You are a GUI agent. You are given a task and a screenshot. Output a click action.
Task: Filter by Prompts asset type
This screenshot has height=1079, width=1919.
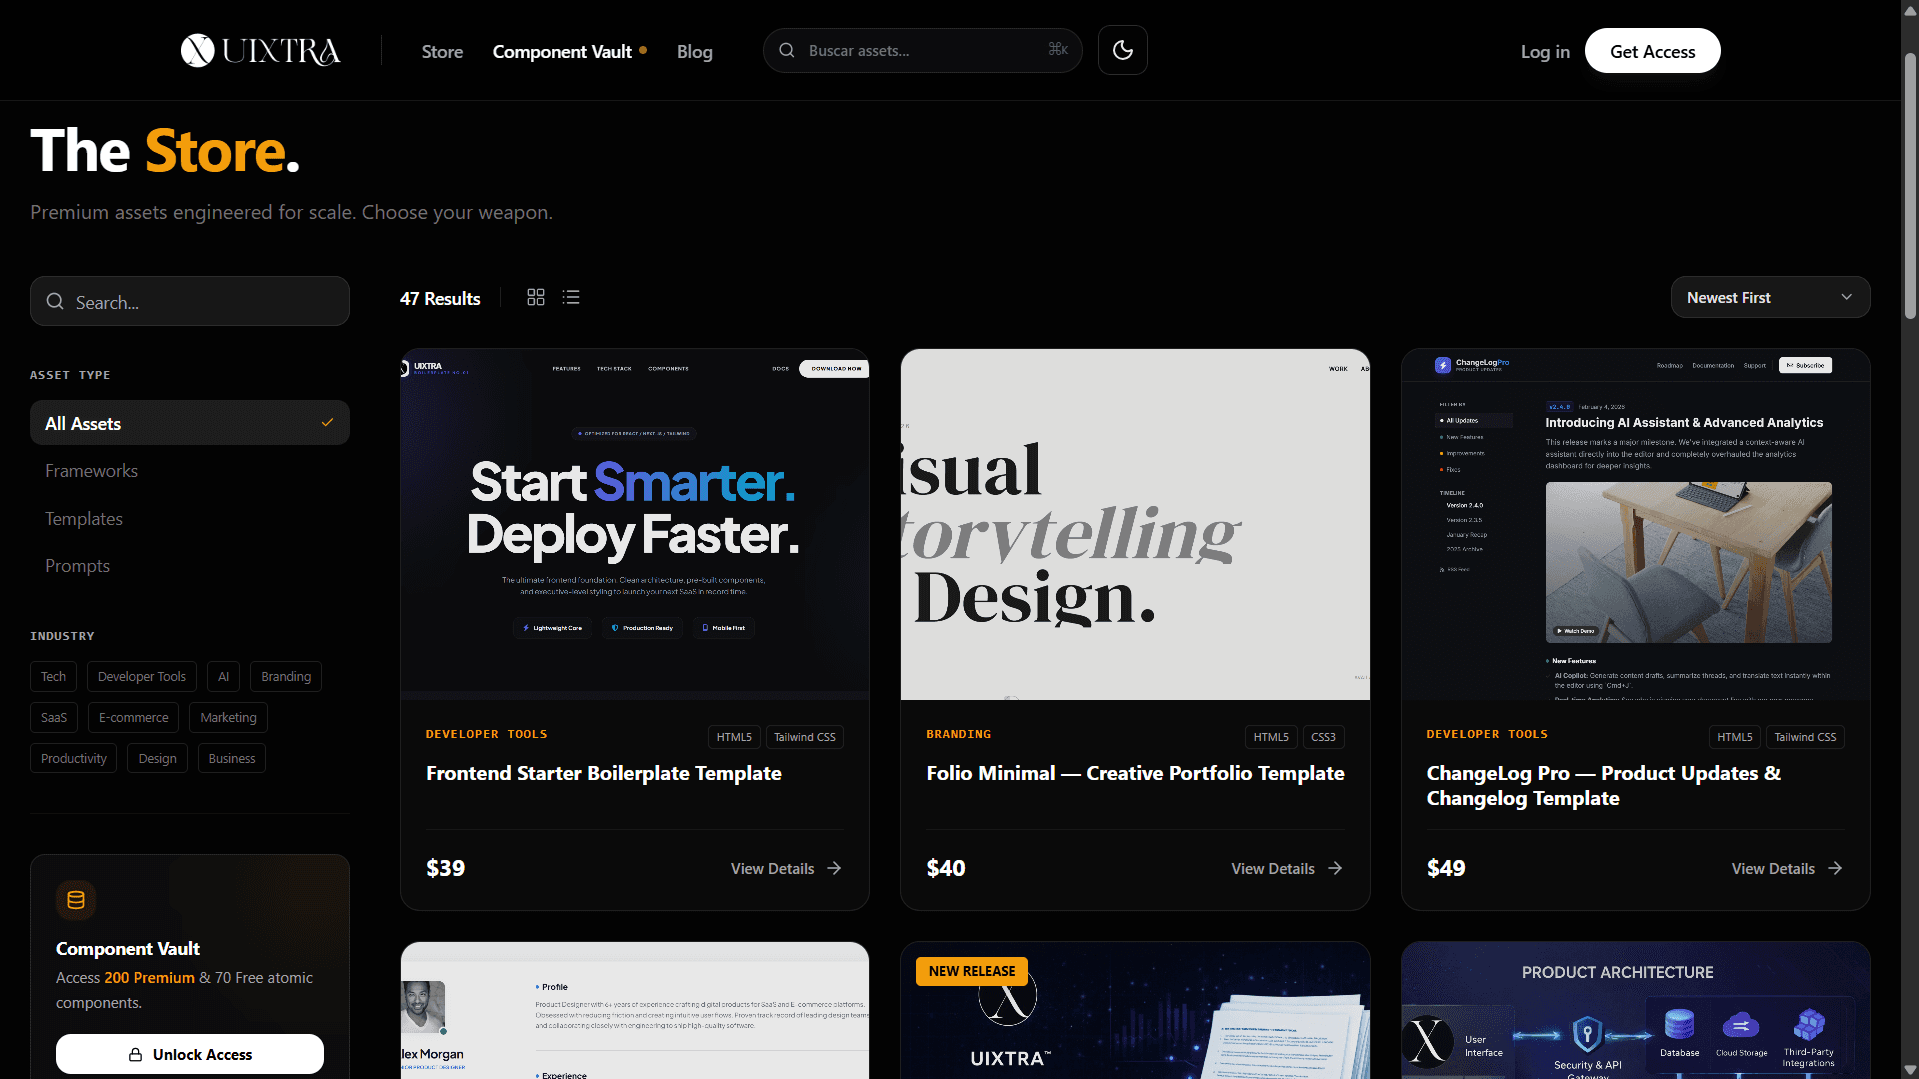click(77, 566)
